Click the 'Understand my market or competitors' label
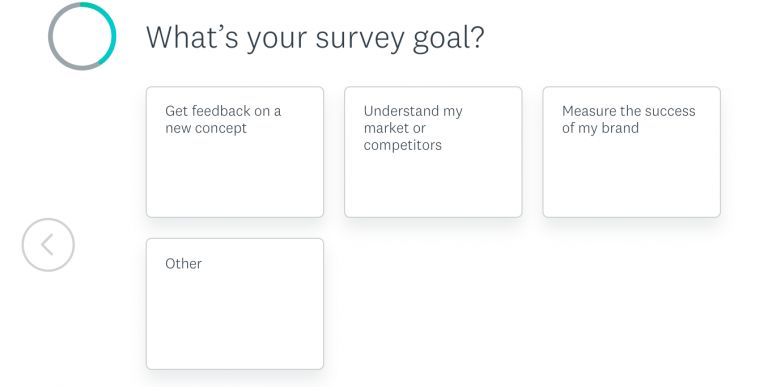The width and height of the screenshot is (768, 387). (x=413, y=128)
